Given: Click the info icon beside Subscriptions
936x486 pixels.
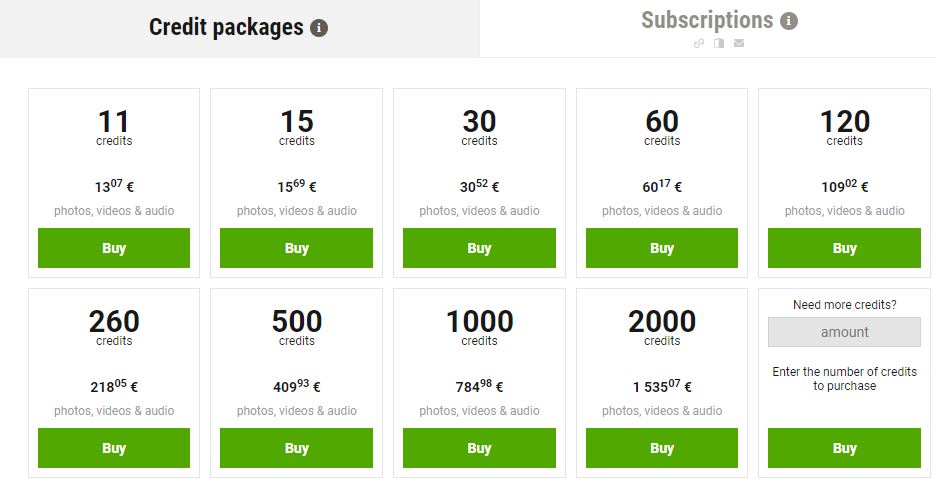Looking at the screenshot, I should pyautogui.click(x=789, y=21).
